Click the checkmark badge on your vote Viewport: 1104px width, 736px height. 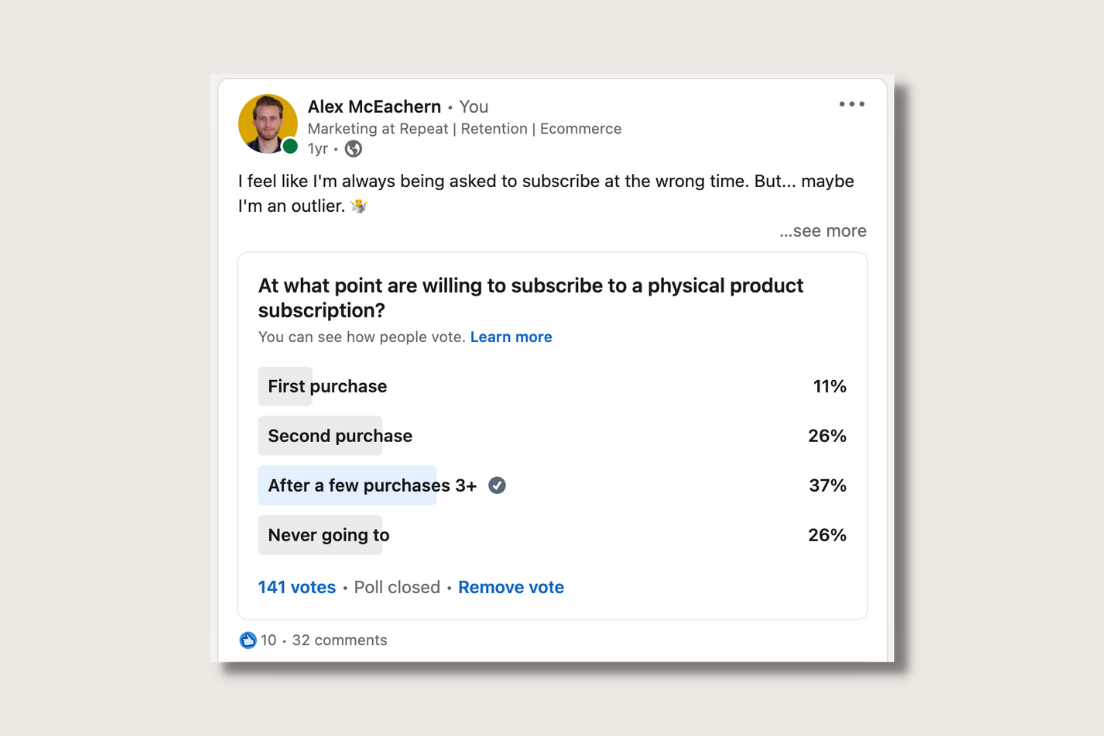(x=497, y=485)
